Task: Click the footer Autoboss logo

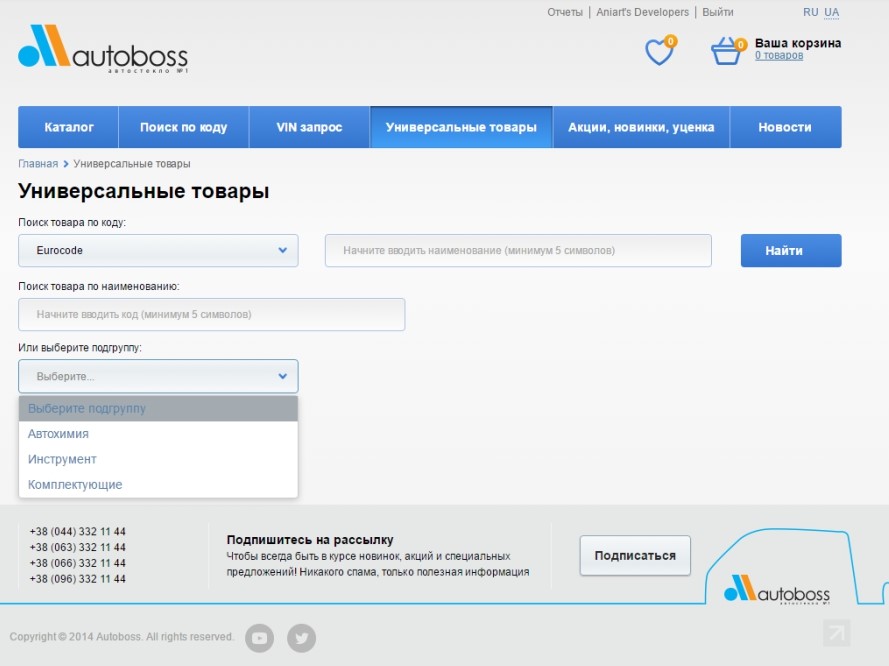Action: (x=777, y=590)
